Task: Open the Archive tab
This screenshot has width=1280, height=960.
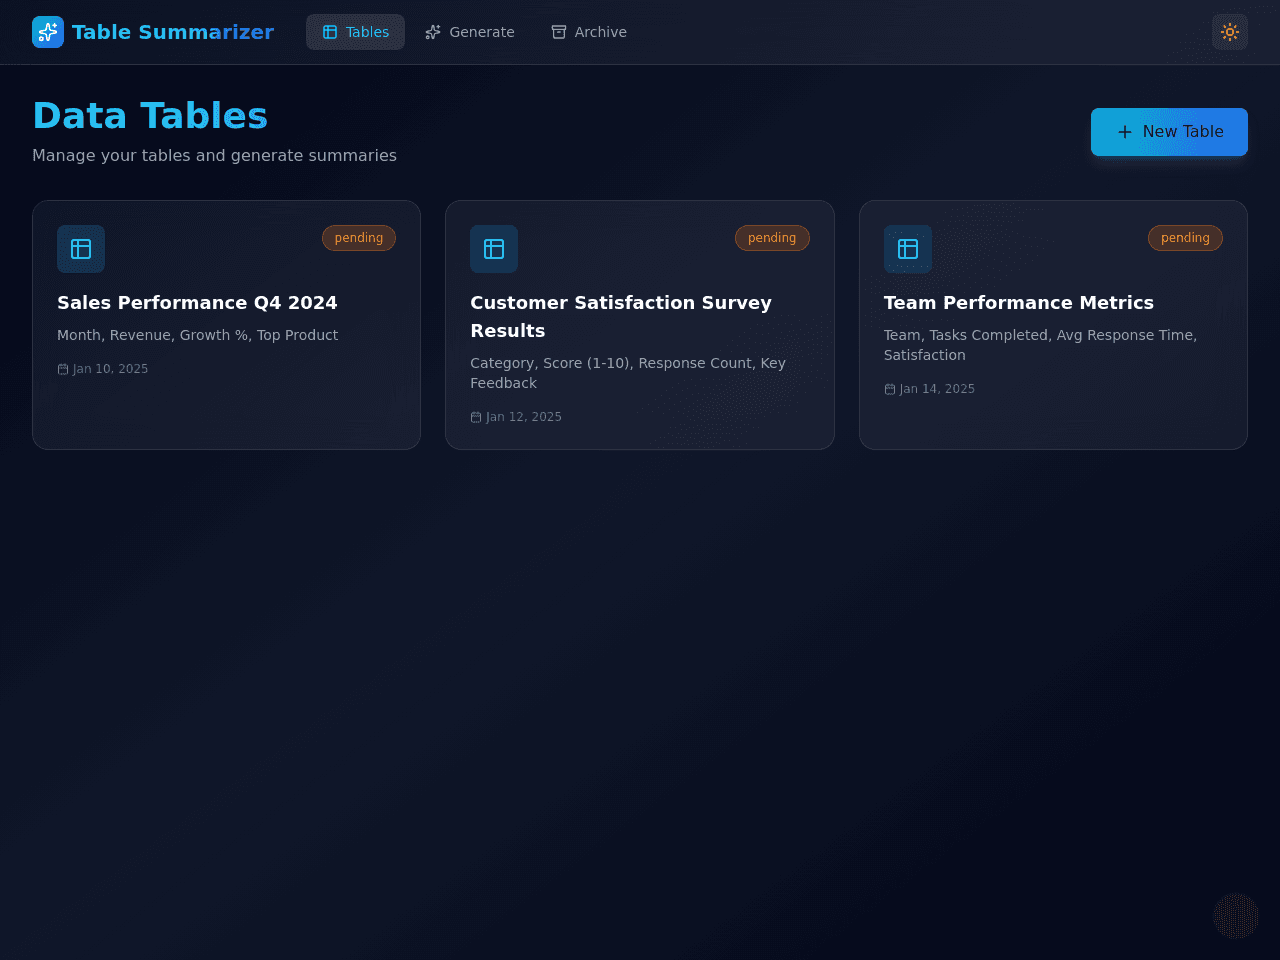Action: (x=589, y=32)
